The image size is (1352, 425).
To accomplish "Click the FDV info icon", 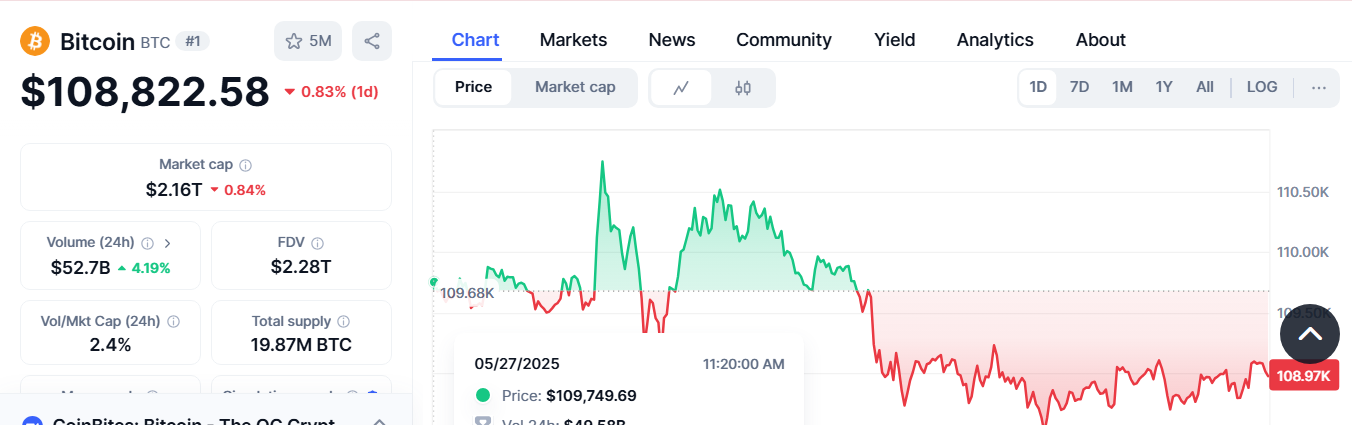I will pyautogui.click(x=318, y=243).
